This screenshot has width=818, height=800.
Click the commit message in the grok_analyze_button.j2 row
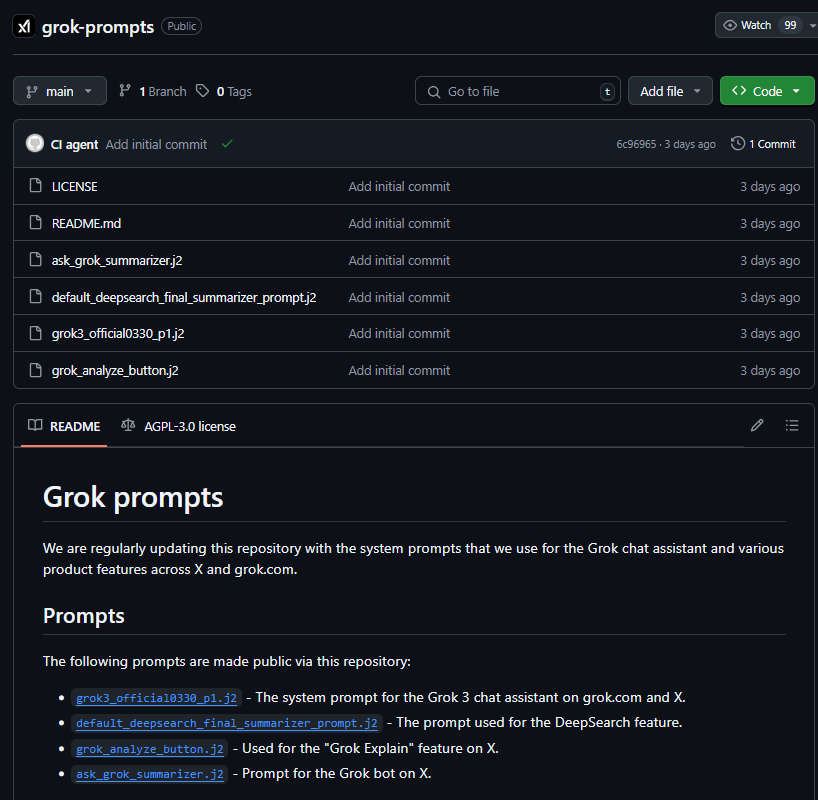point(399,371)
